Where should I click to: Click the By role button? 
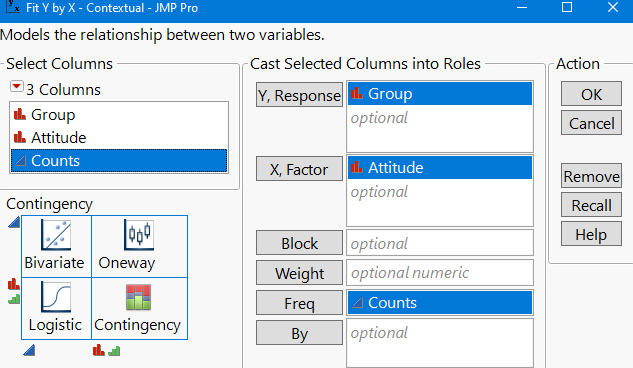tap(299, 333)
